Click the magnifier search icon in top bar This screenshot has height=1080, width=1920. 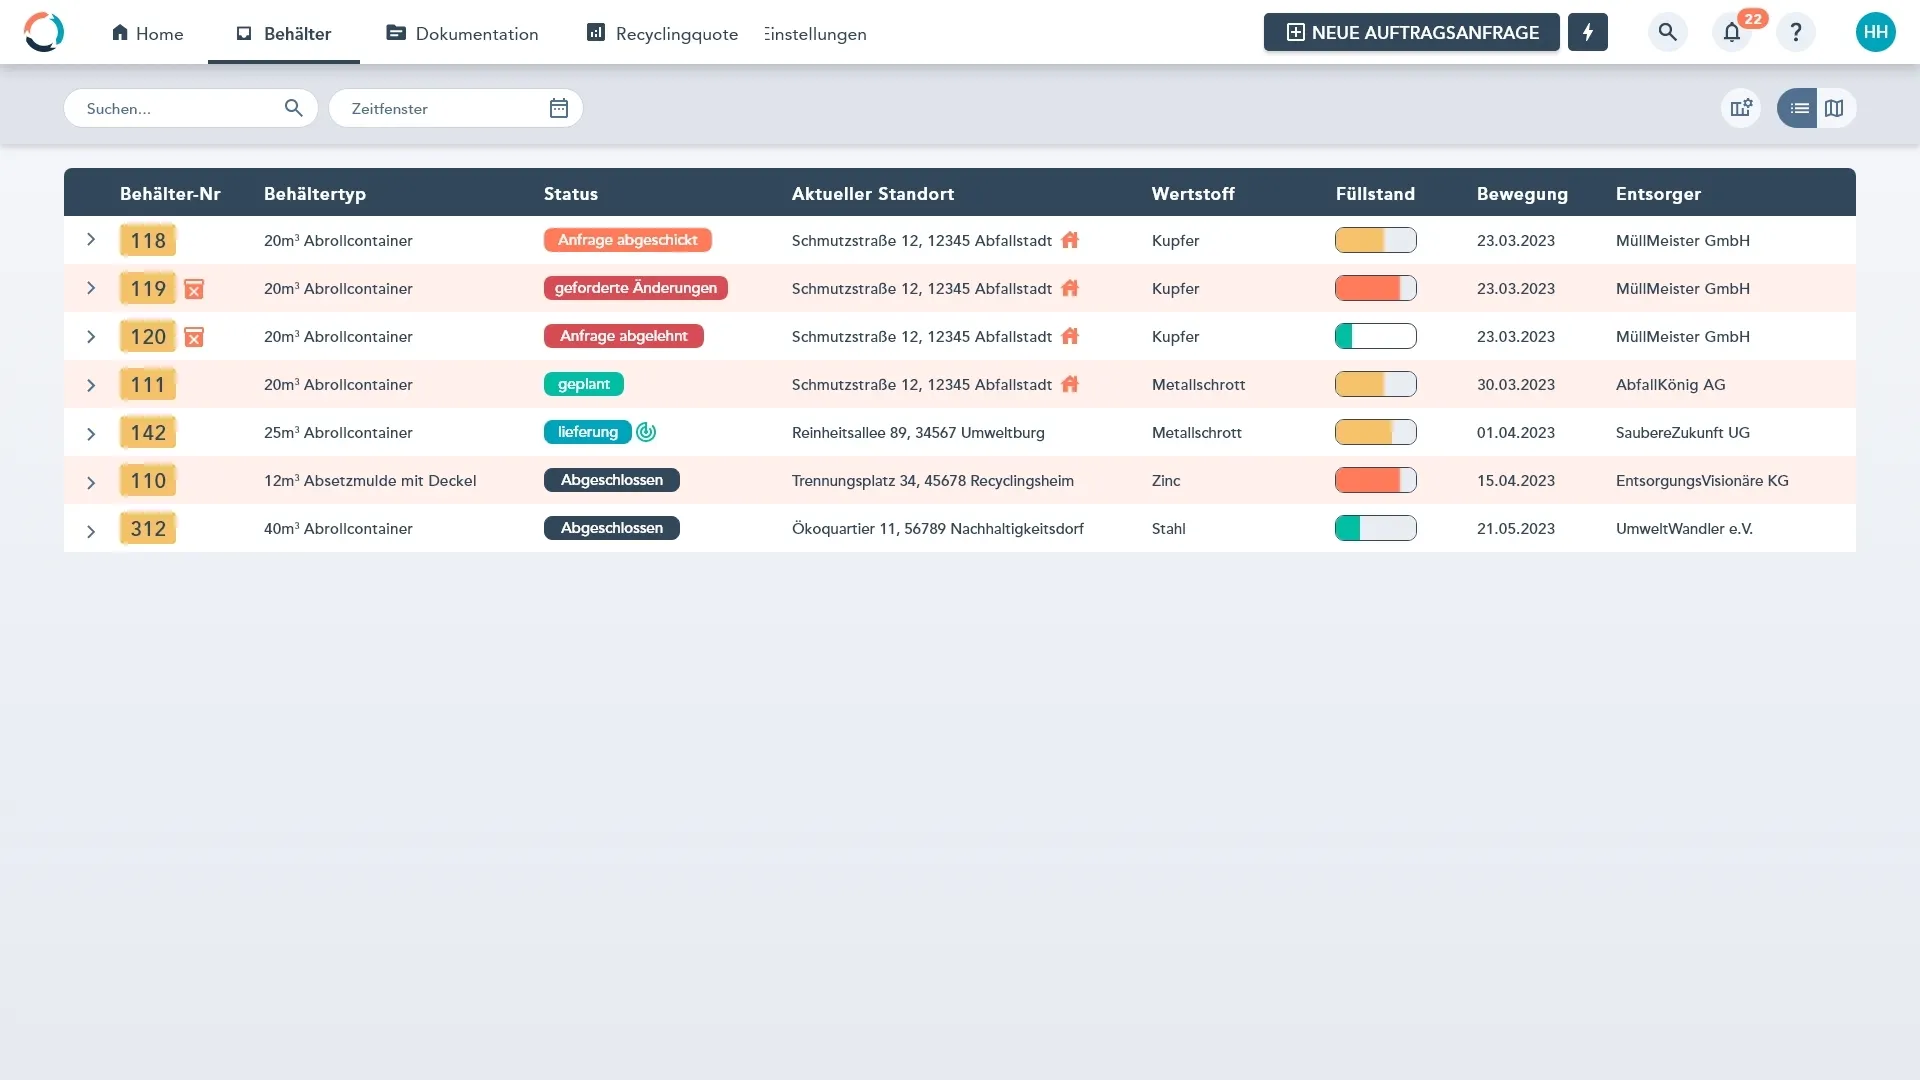[x=1667, y=32]
